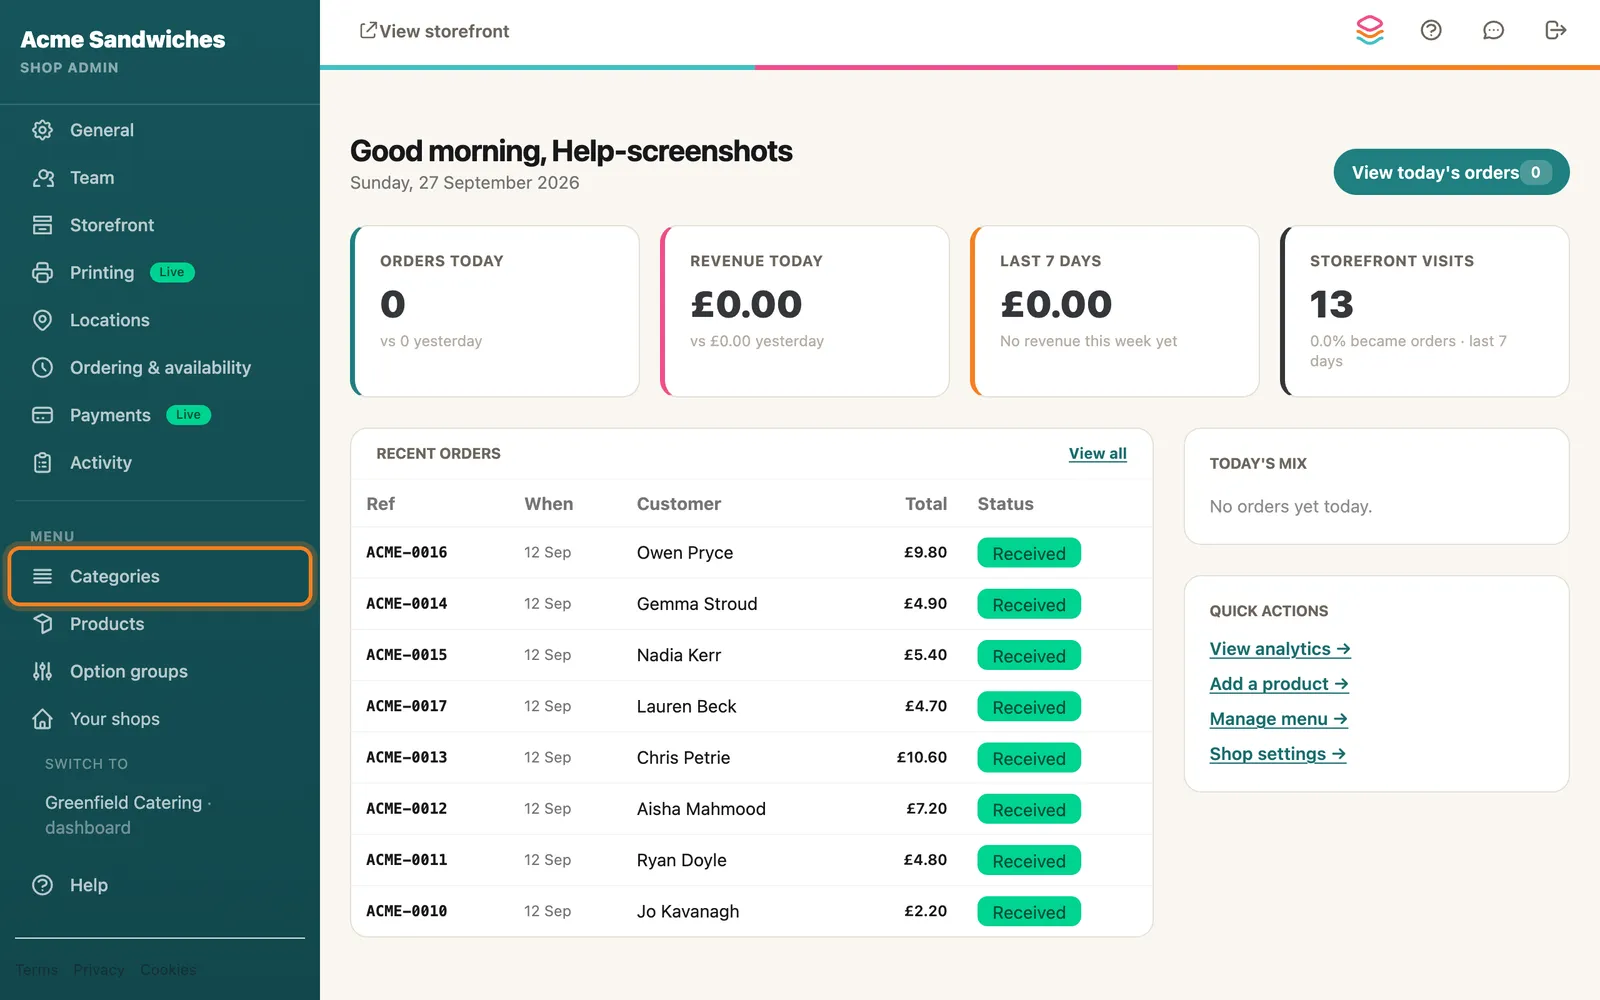
Task: Click order reference ACME-0016
Action: [407, 552]
